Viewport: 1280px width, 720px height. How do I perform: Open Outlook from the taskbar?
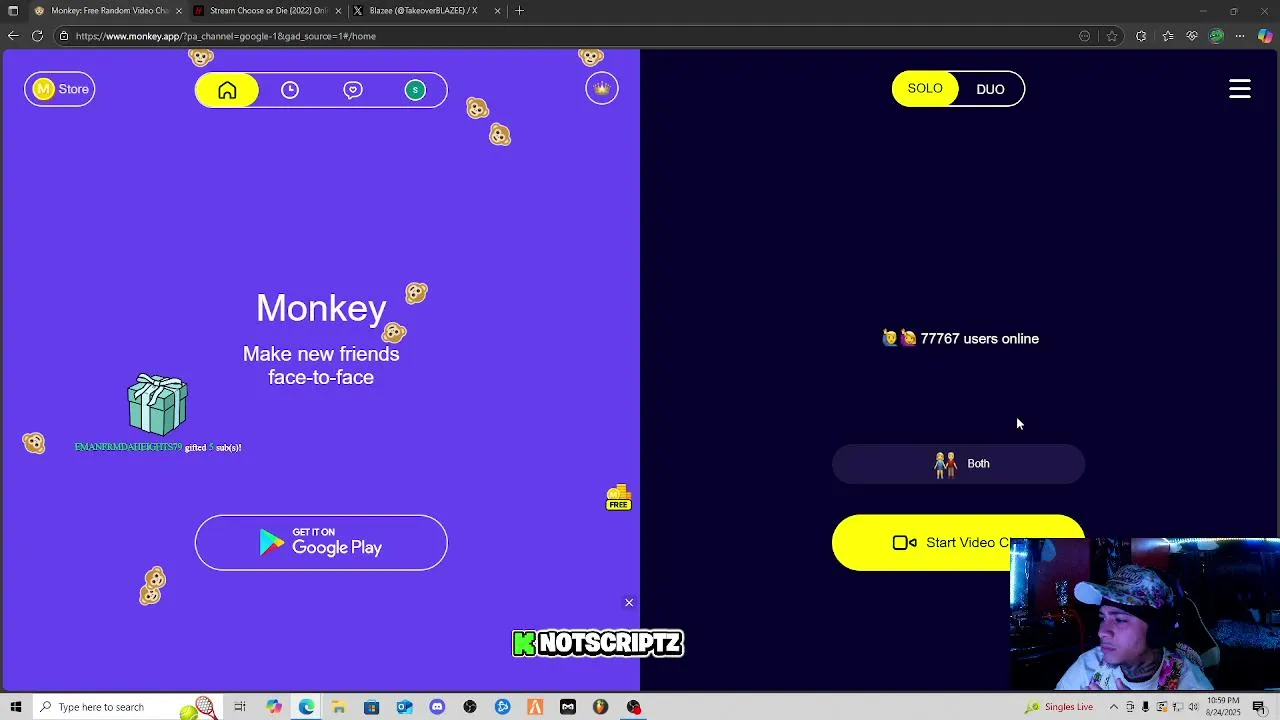pos(404,707)
